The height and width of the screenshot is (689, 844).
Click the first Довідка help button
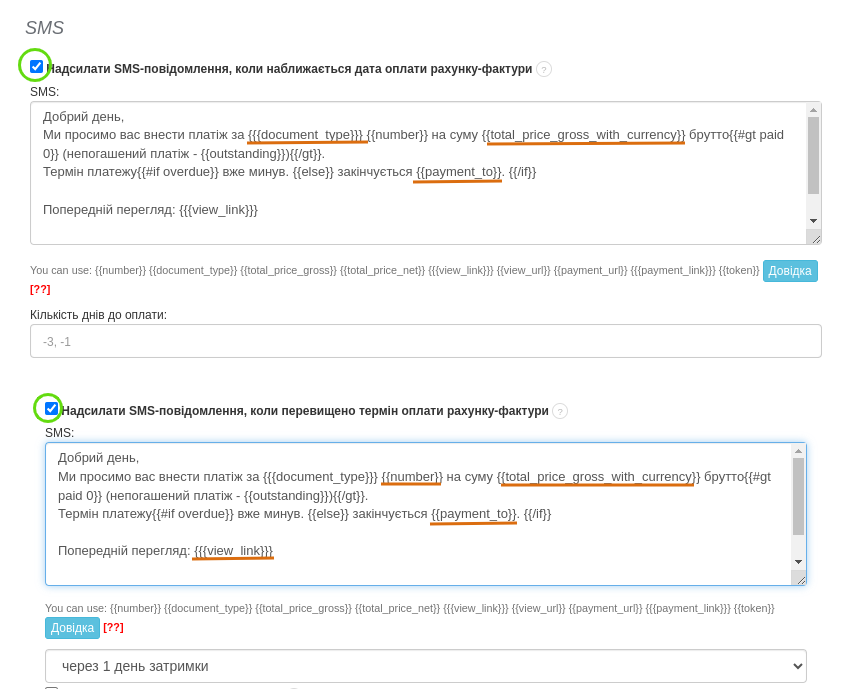790,271
